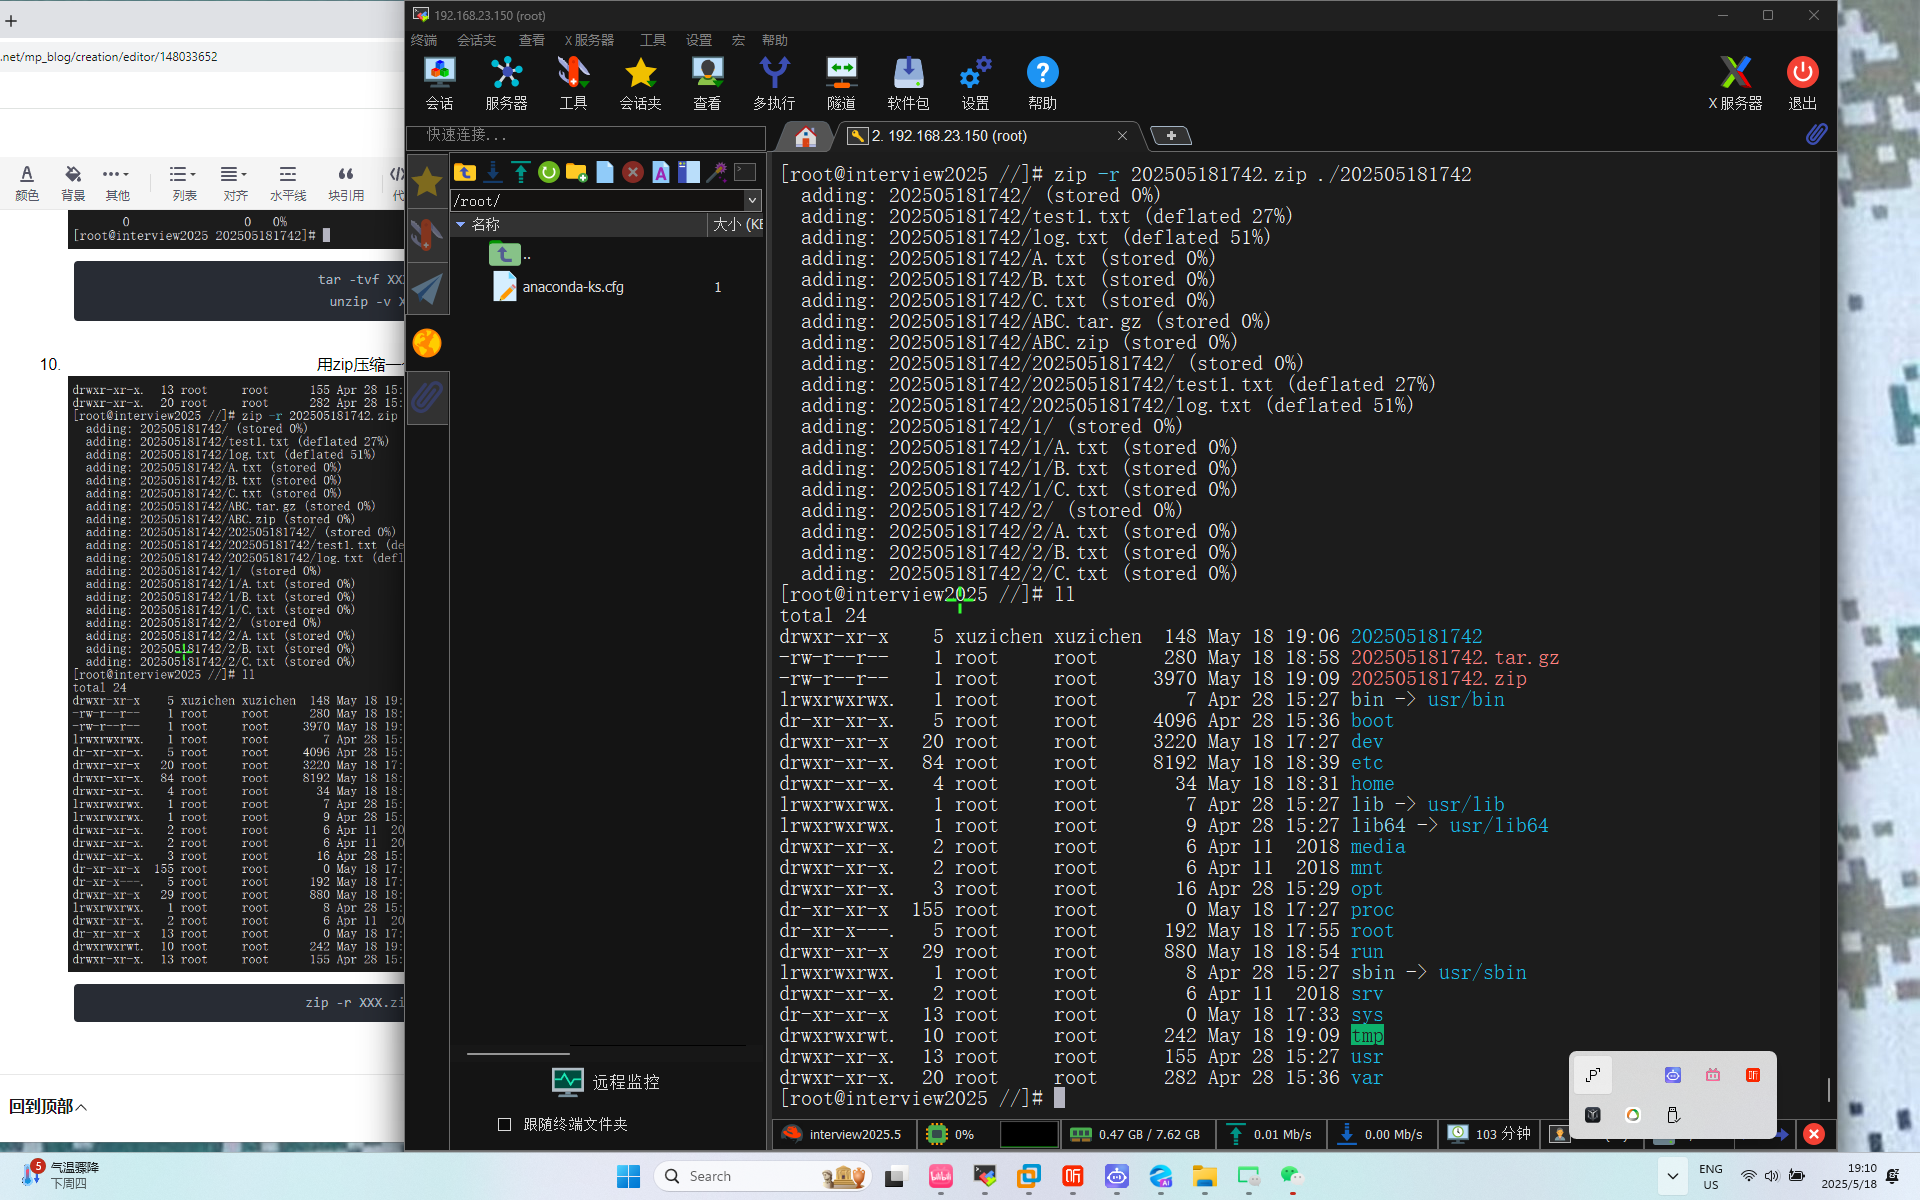1920x1200 pixels.
Task: Open the 会话夹 menu
Action: tap(476, 40)
